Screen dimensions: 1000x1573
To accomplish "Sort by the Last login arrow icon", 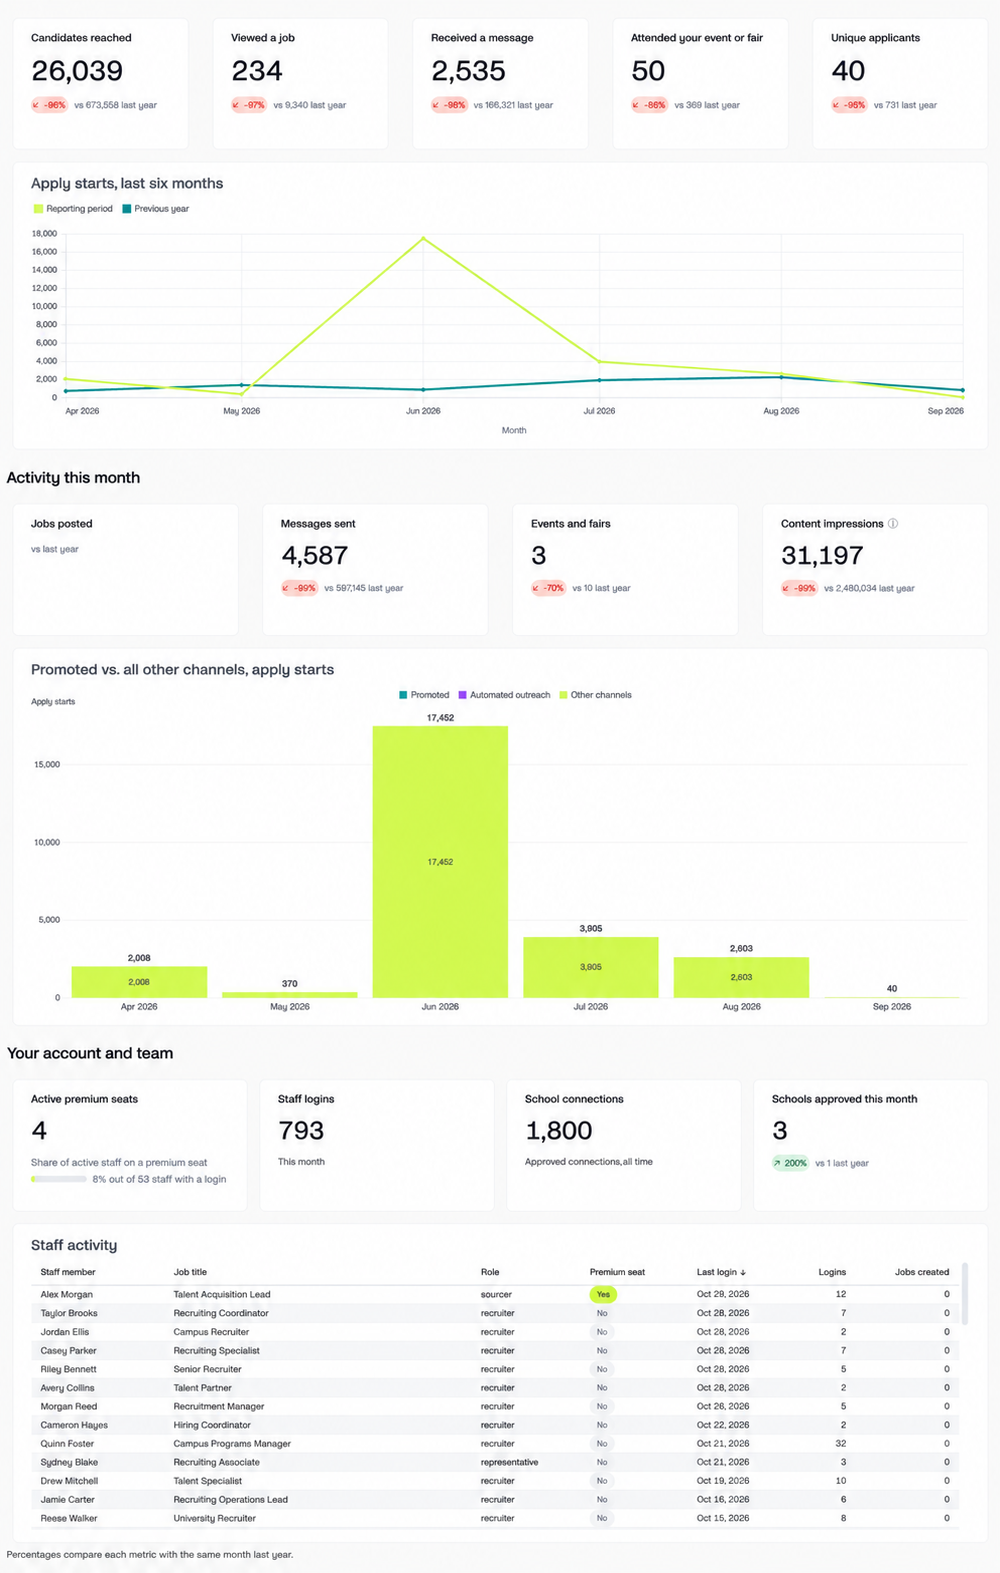I will [x=743, y=1272].
